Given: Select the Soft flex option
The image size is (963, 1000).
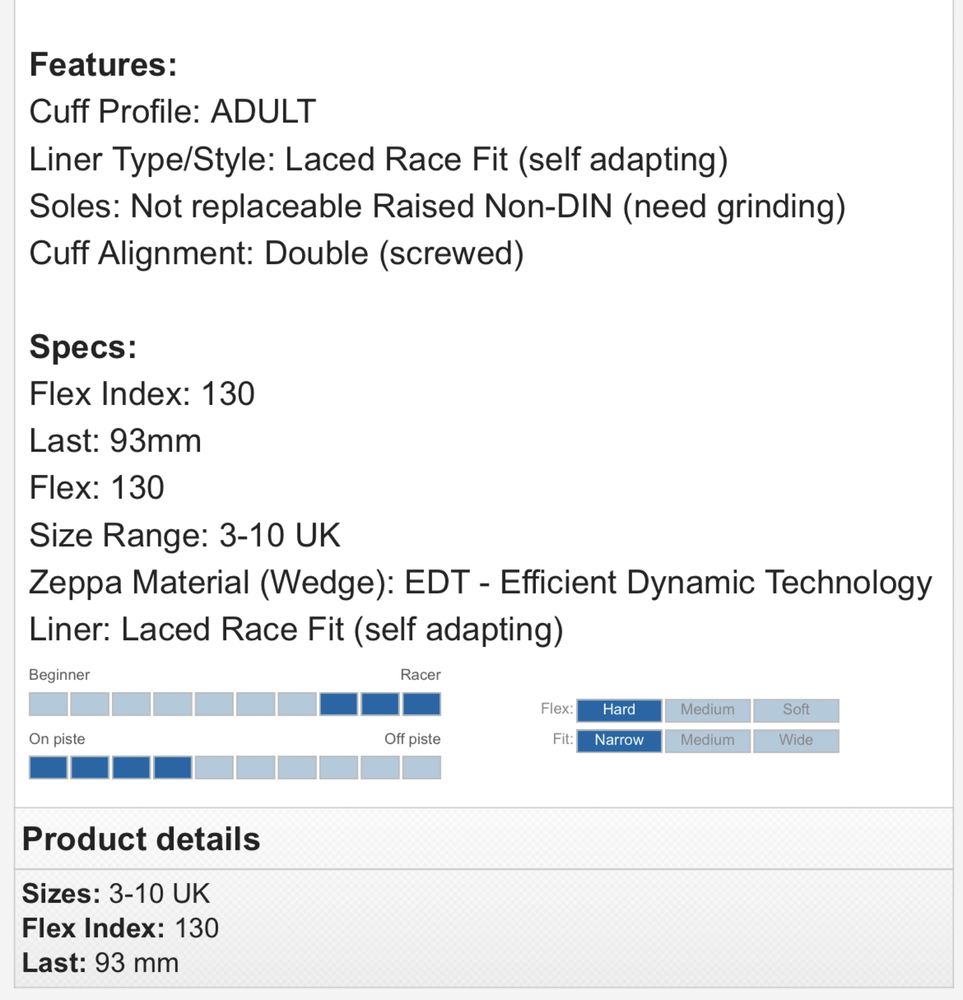Looking at the screenshot, I should coord(796,710).
